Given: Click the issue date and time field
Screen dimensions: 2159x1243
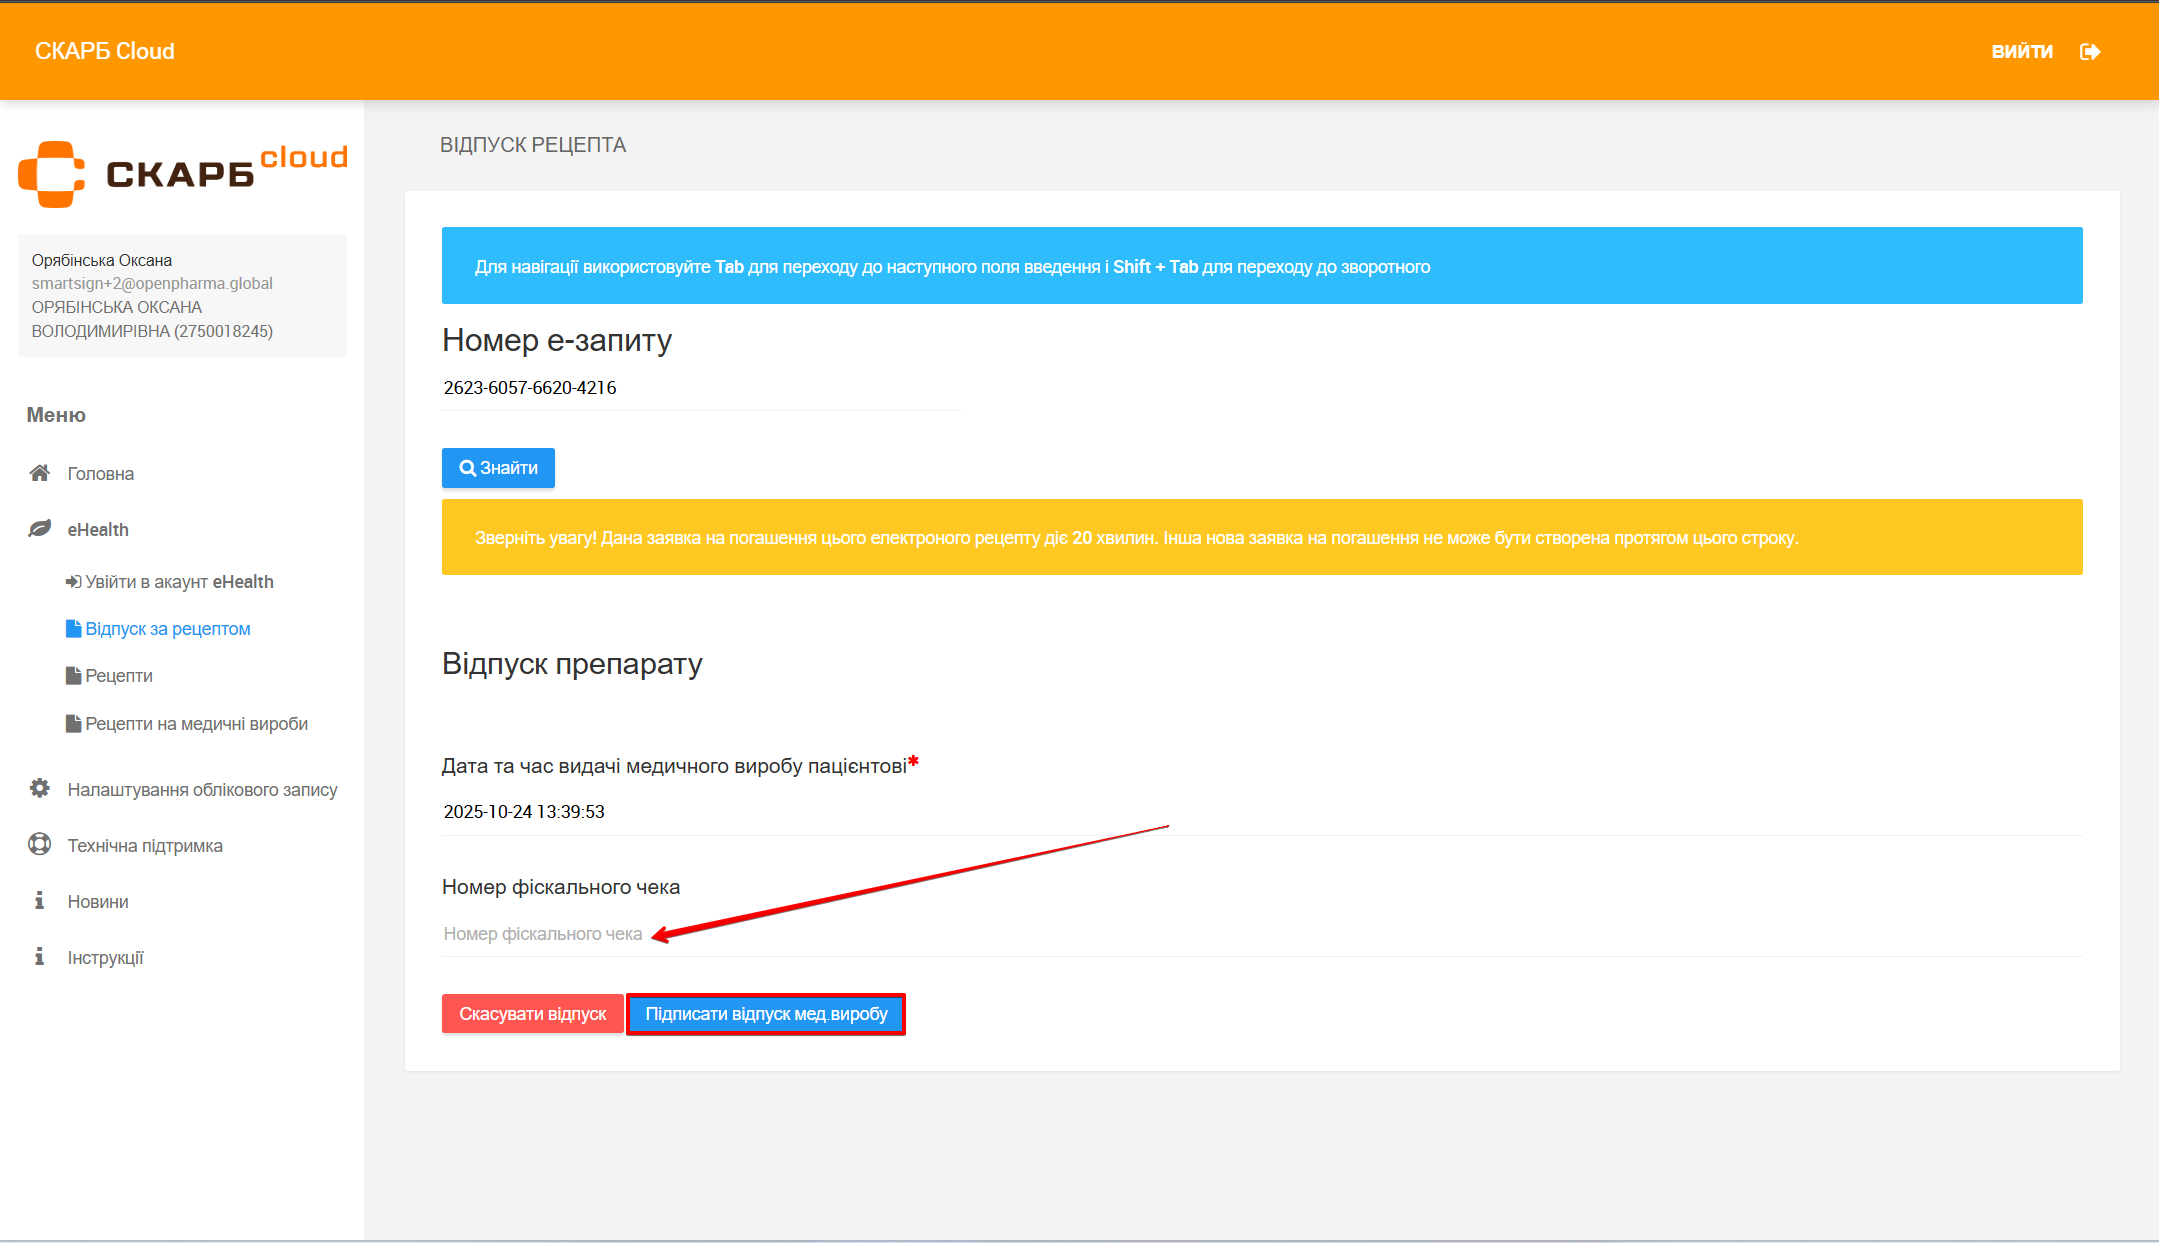Looking at the screenshot, I should tap(1260, 812).
